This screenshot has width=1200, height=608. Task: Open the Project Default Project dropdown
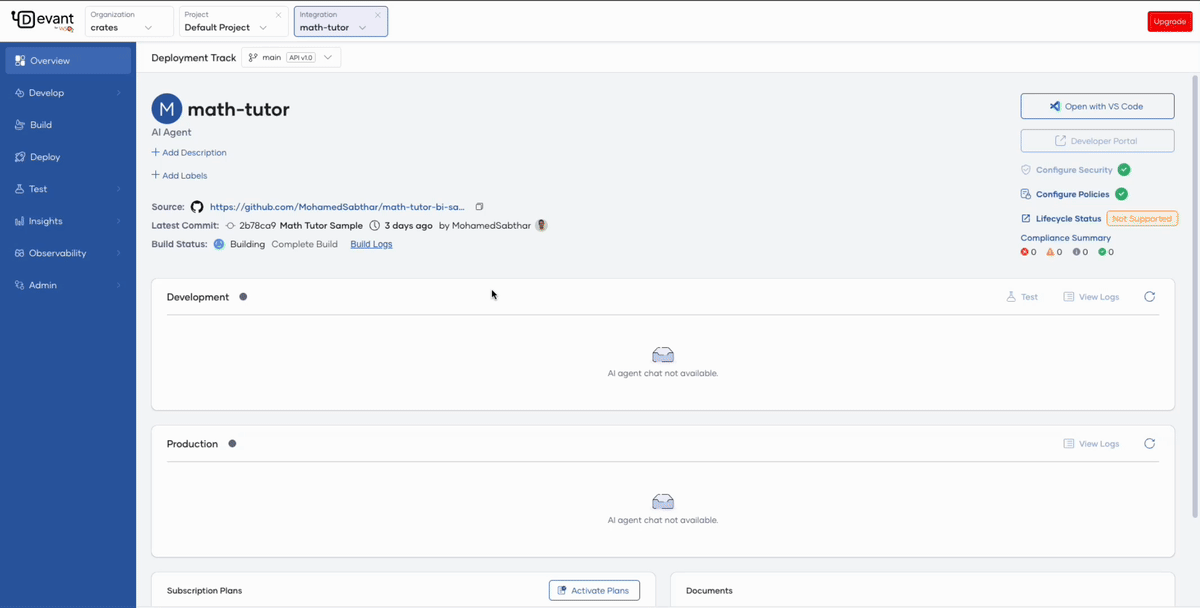[233, 21]
